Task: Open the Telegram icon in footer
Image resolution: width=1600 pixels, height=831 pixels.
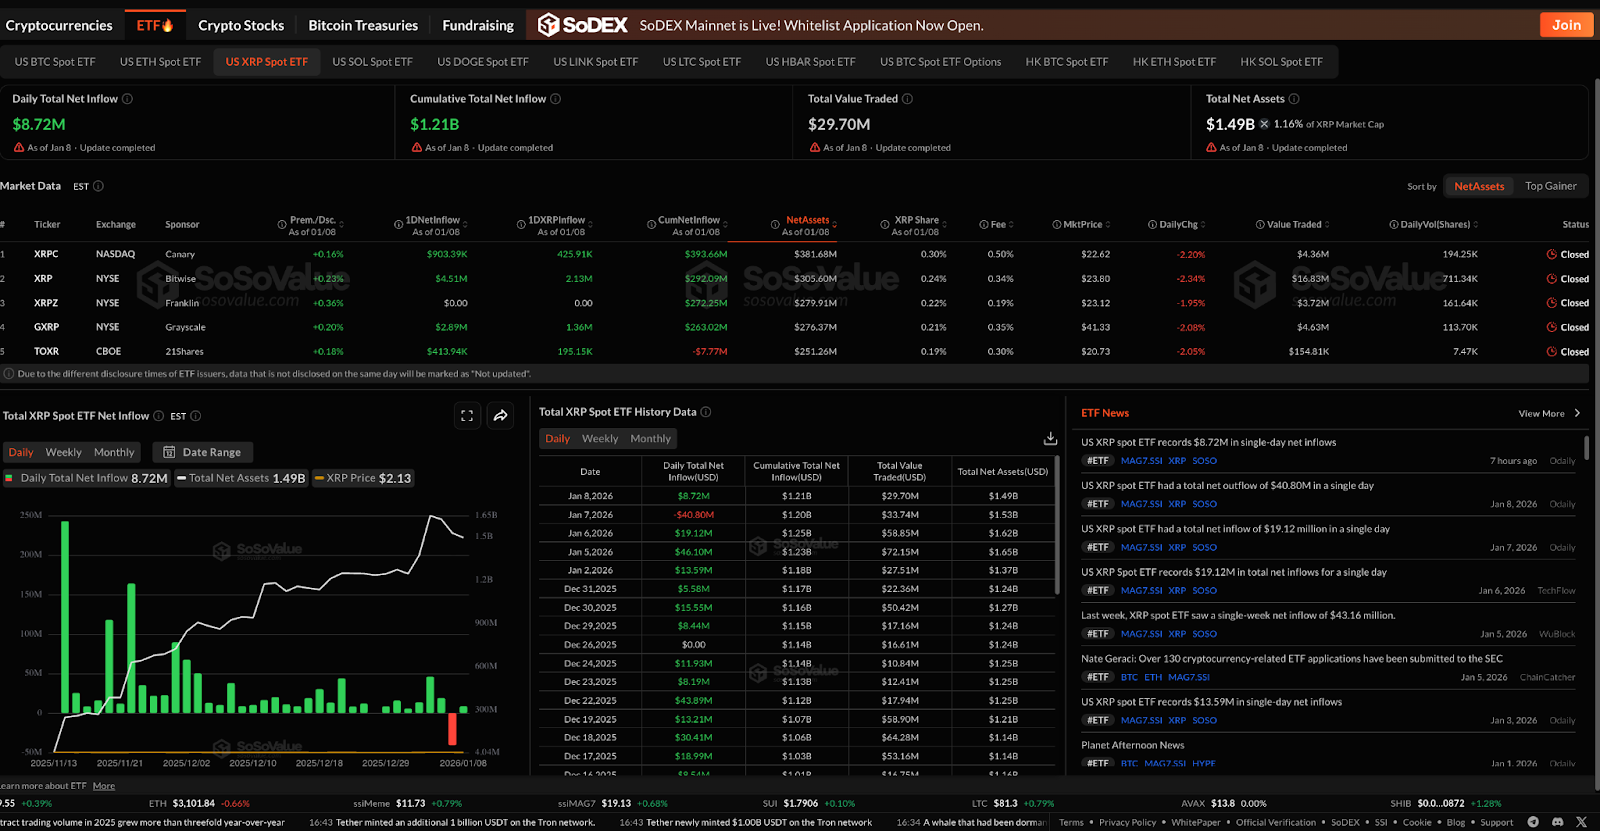Action: pyautogui.click(x=1533, y=822)
